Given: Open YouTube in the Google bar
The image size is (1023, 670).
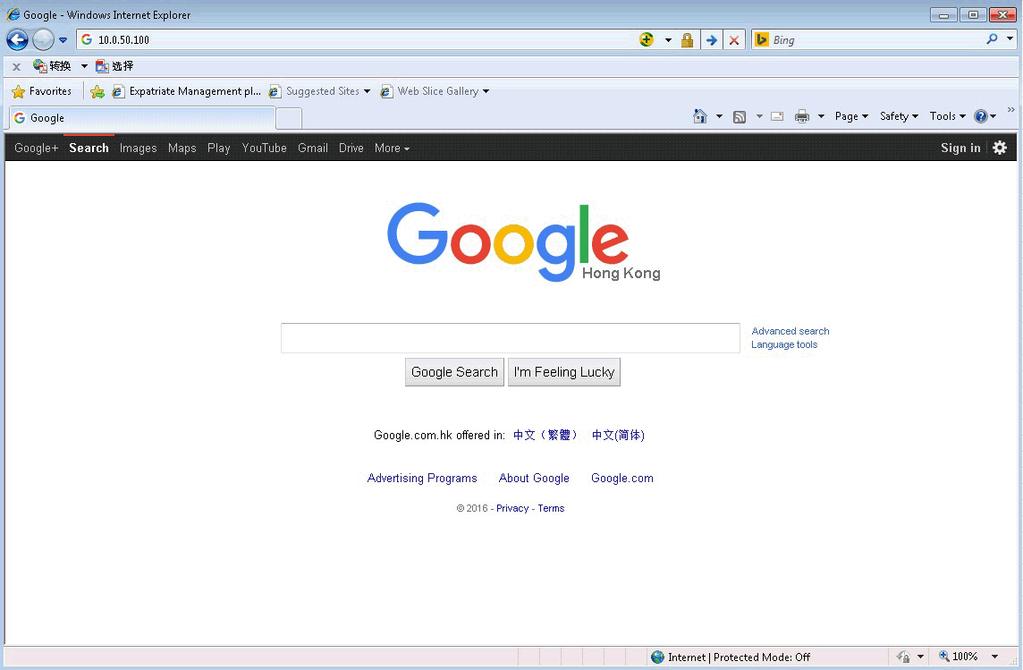Looking at the screenshot, I should tap(264, 148).
